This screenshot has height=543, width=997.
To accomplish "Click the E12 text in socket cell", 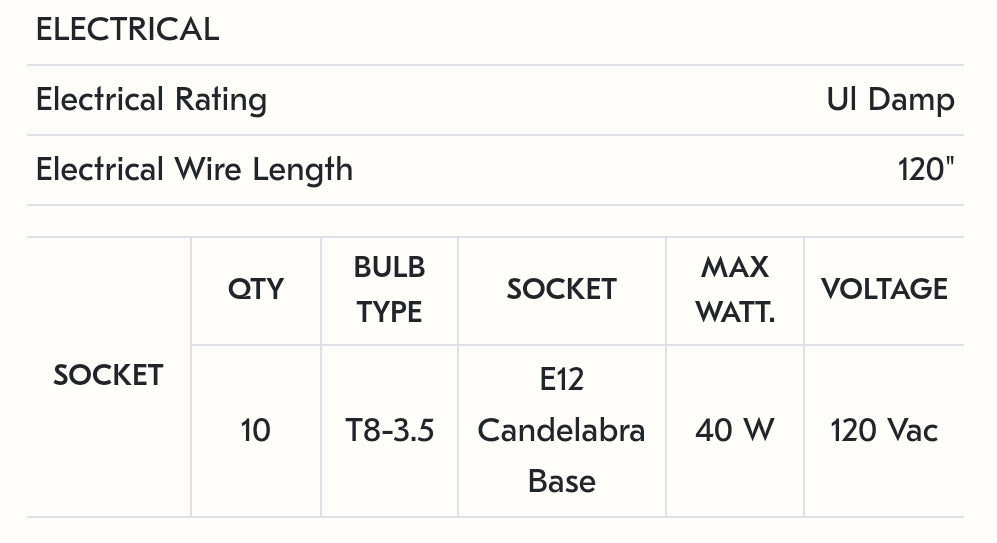I will point(561,380).
